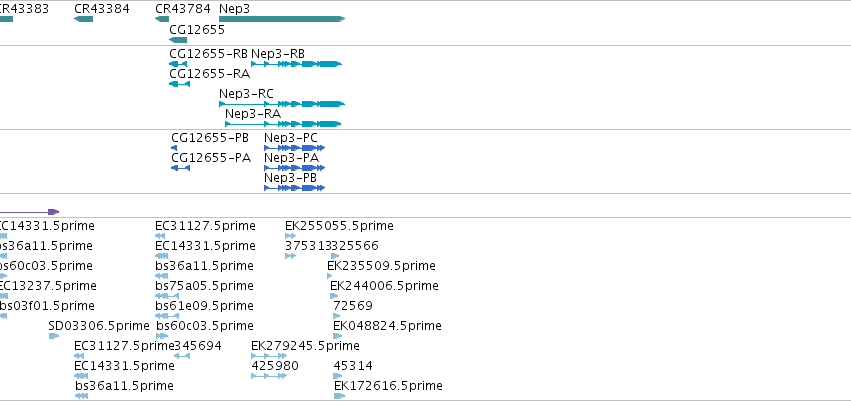Click the bs75a05.5prime EST glyph
This screenshot has width=851, height=401.
click(167, 296)
